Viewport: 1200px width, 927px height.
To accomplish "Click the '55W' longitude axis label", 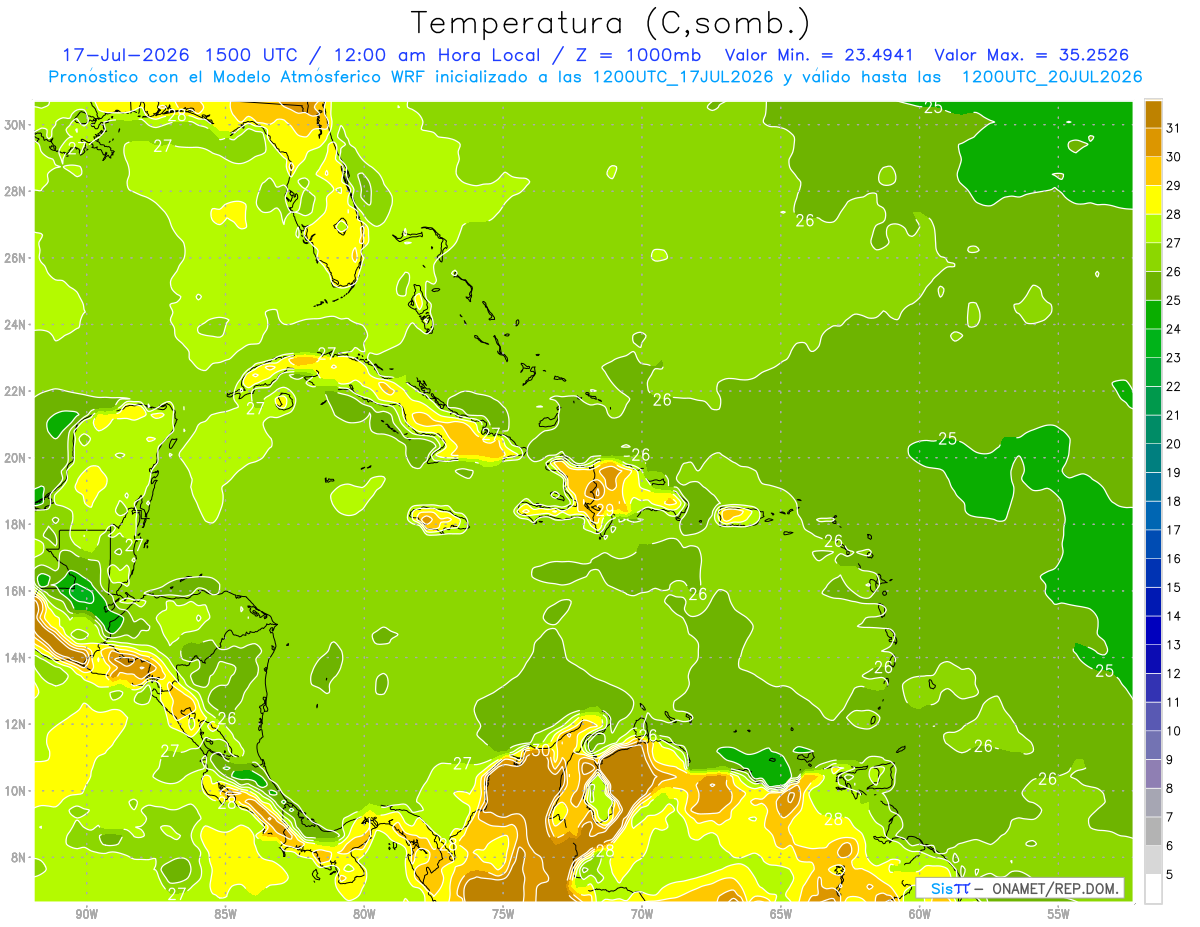I will (1059, 914).
